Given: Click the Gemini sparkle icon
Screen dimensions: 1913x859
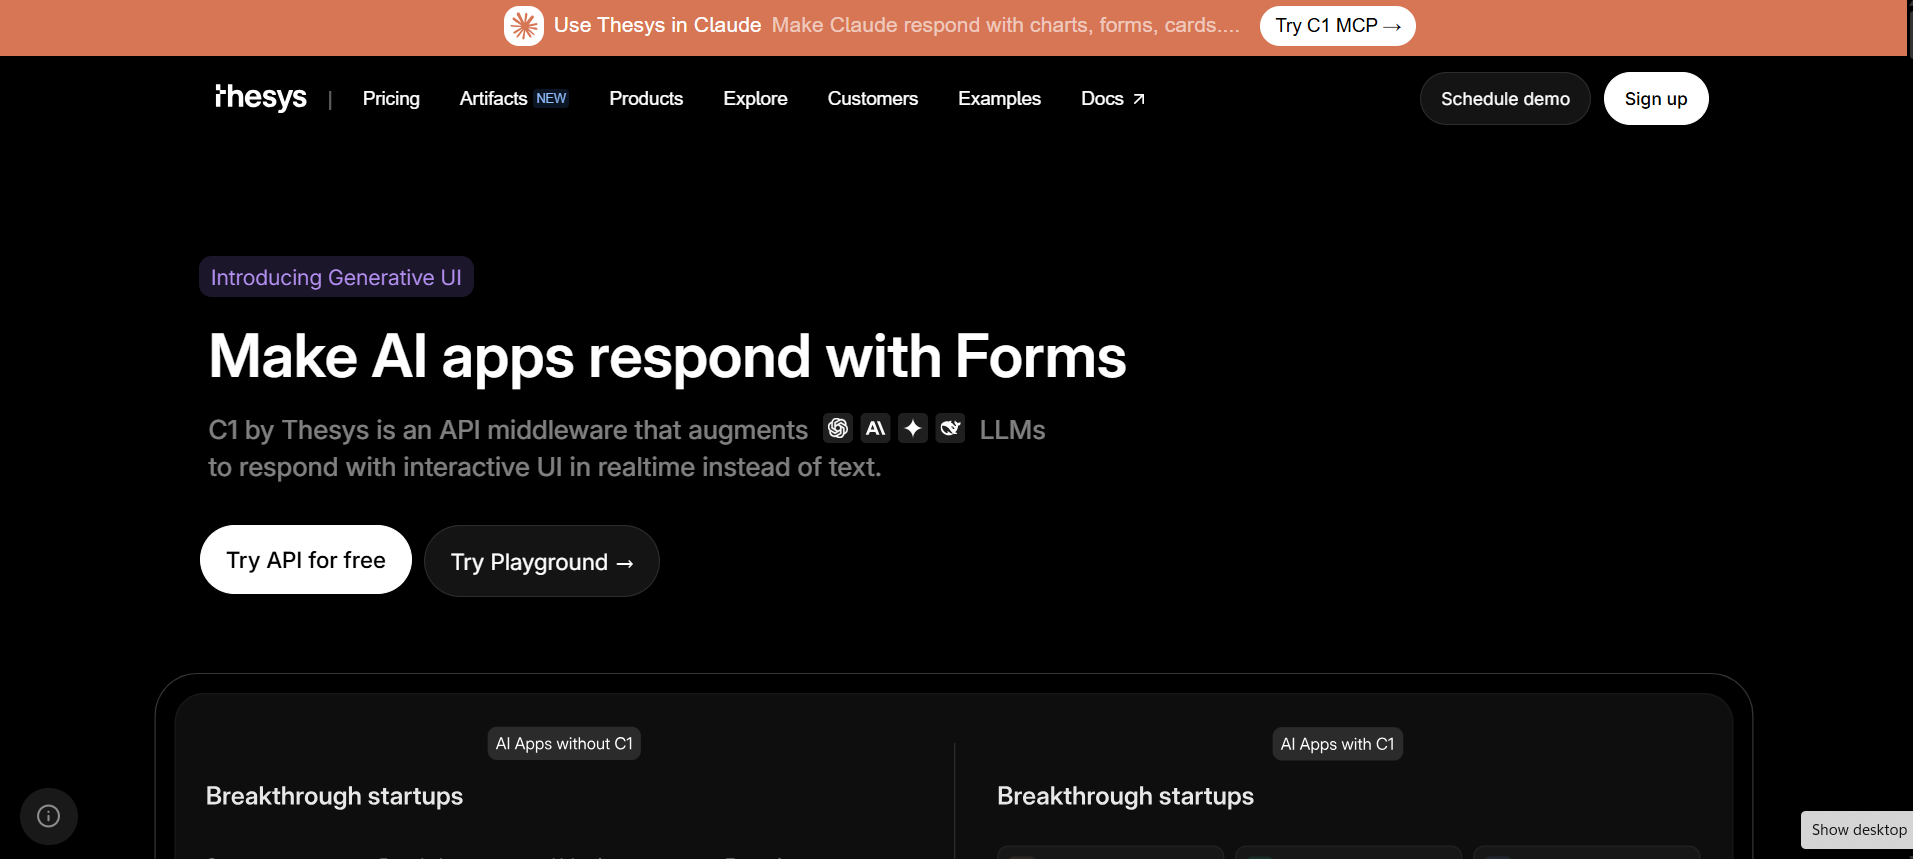Looking at the screenshot, I should tap(913, 428).
